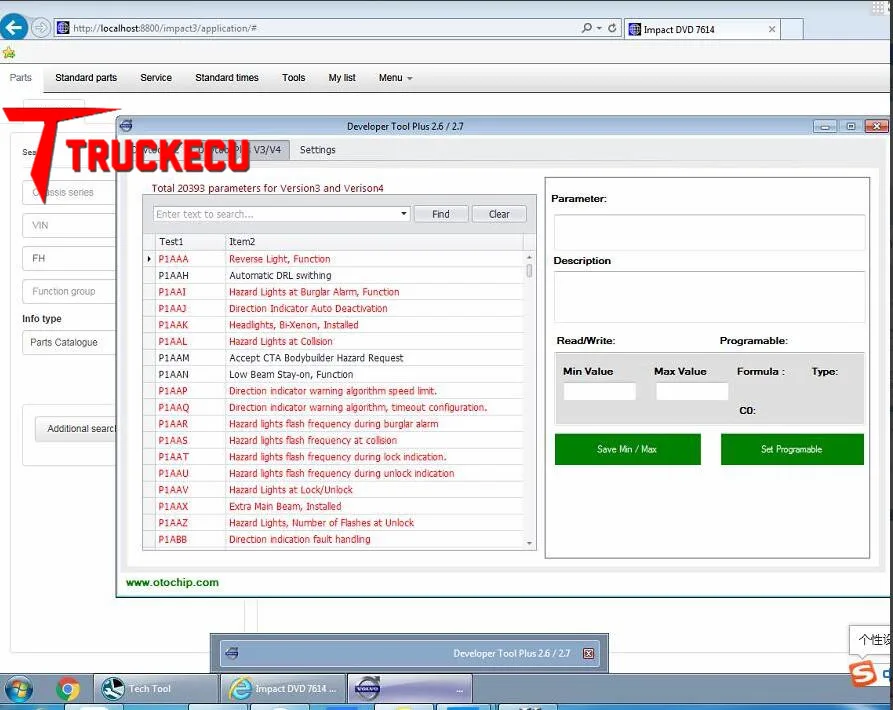
Task: Click the refresh icon in address bar
Action: 612,28
